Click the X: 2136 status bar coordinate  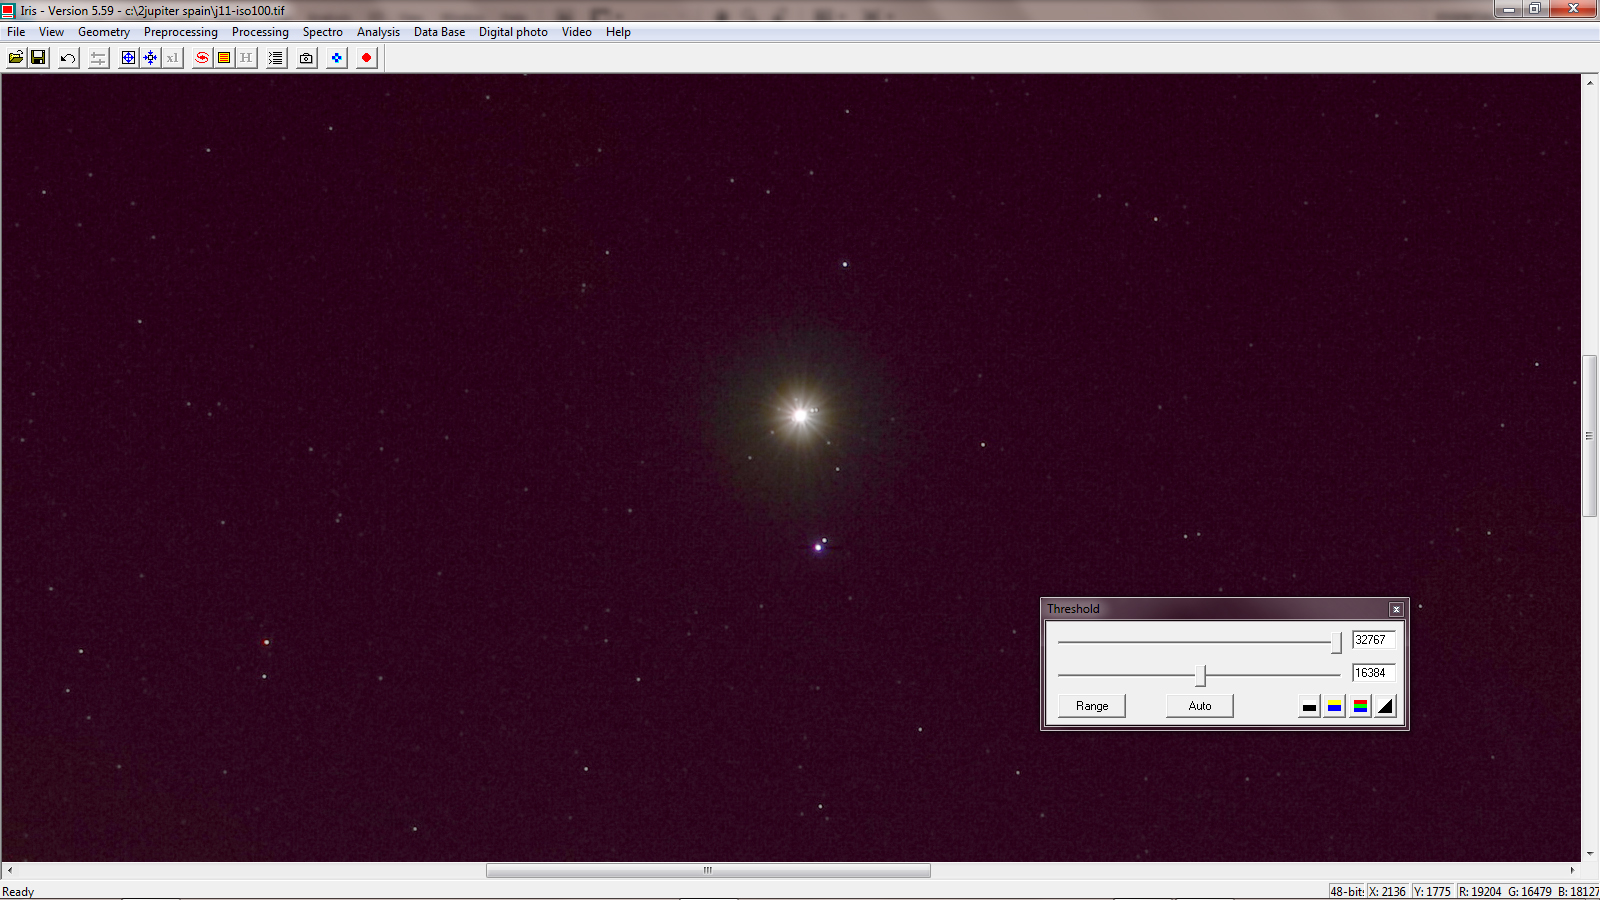1387,892
